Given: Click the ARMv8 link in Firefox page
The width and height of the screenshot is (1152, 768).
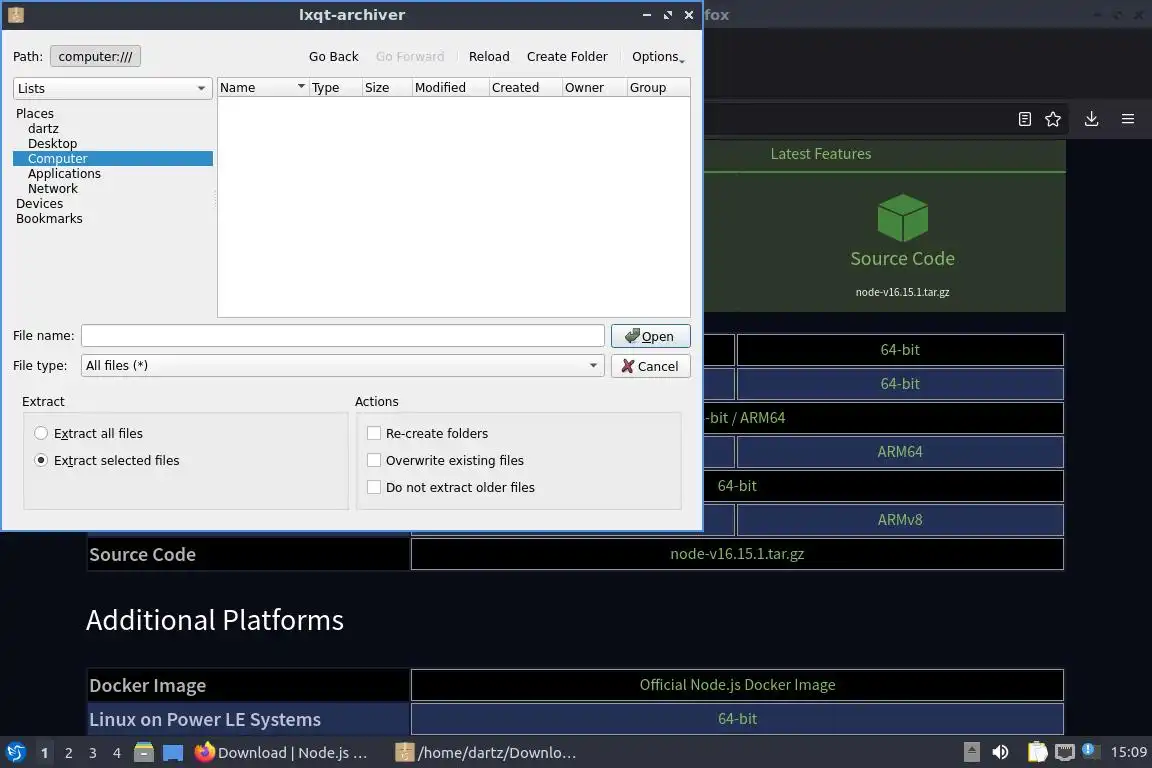Looking at the screenshot, I should [x=899, y=520].
